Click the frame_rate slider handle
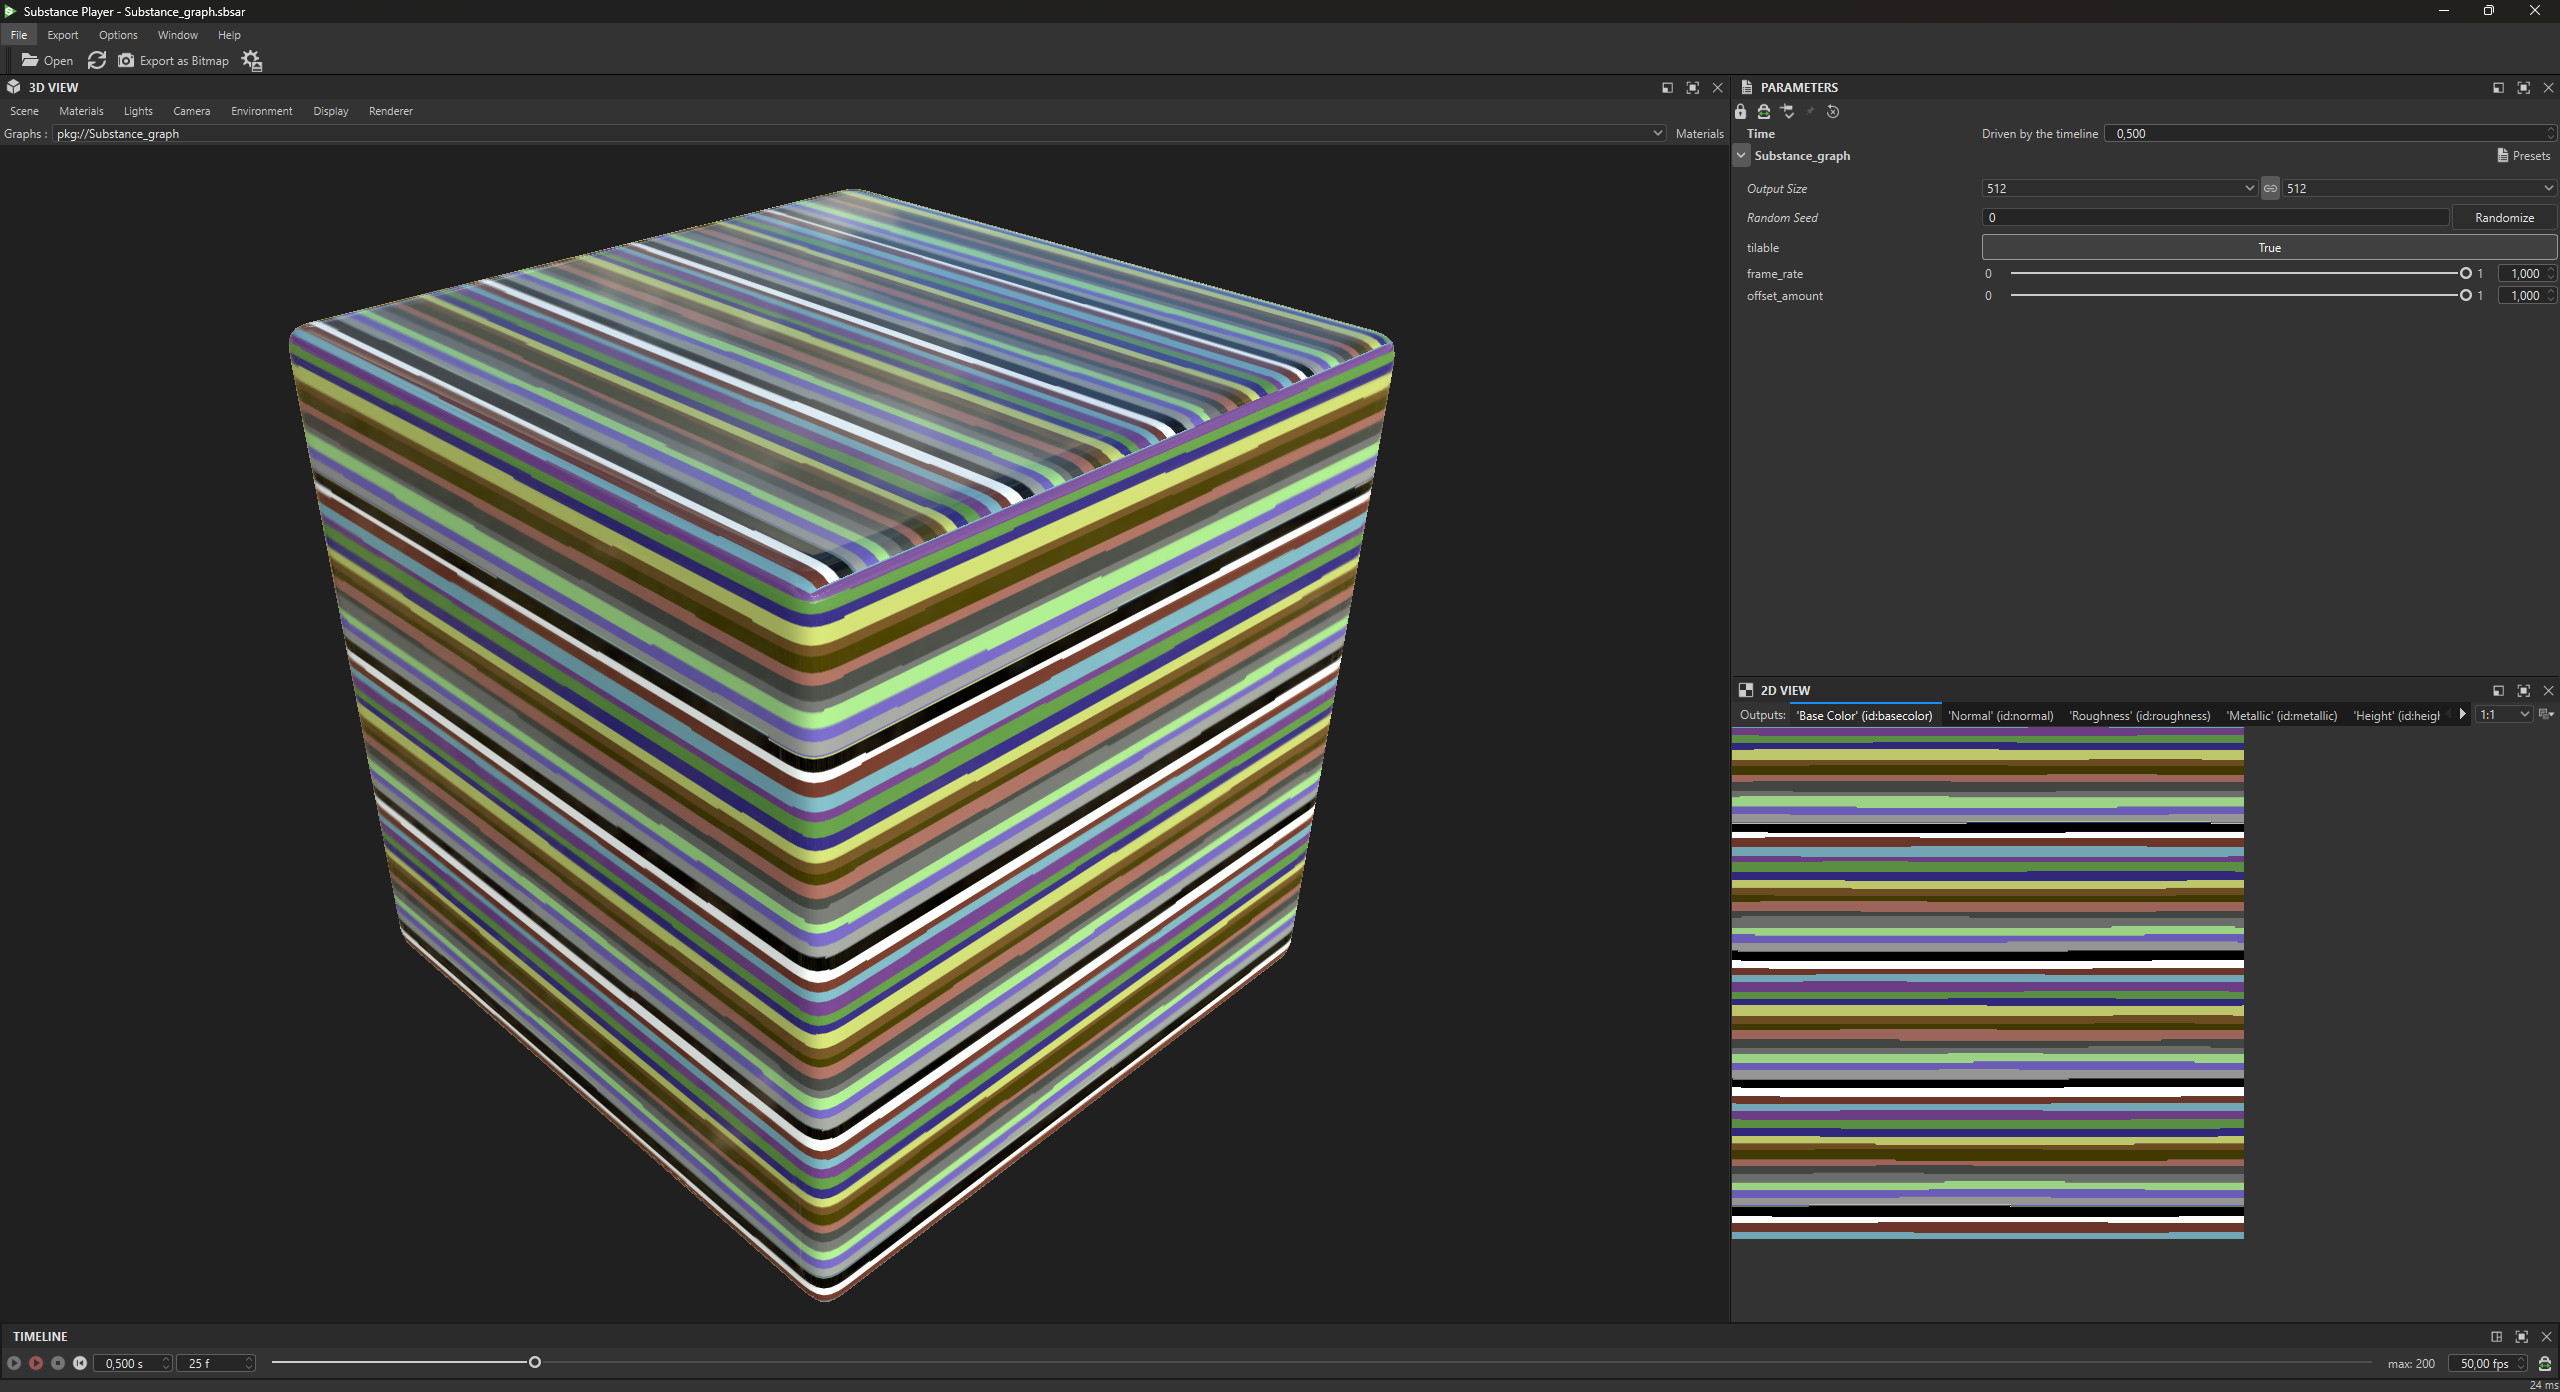The width and height of the screenshot is (2560, 1392). point(2465,274)
